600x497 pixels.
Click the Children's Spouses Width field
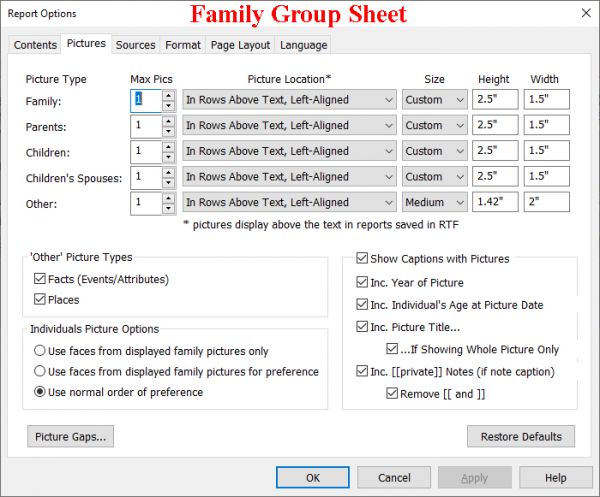545,177
